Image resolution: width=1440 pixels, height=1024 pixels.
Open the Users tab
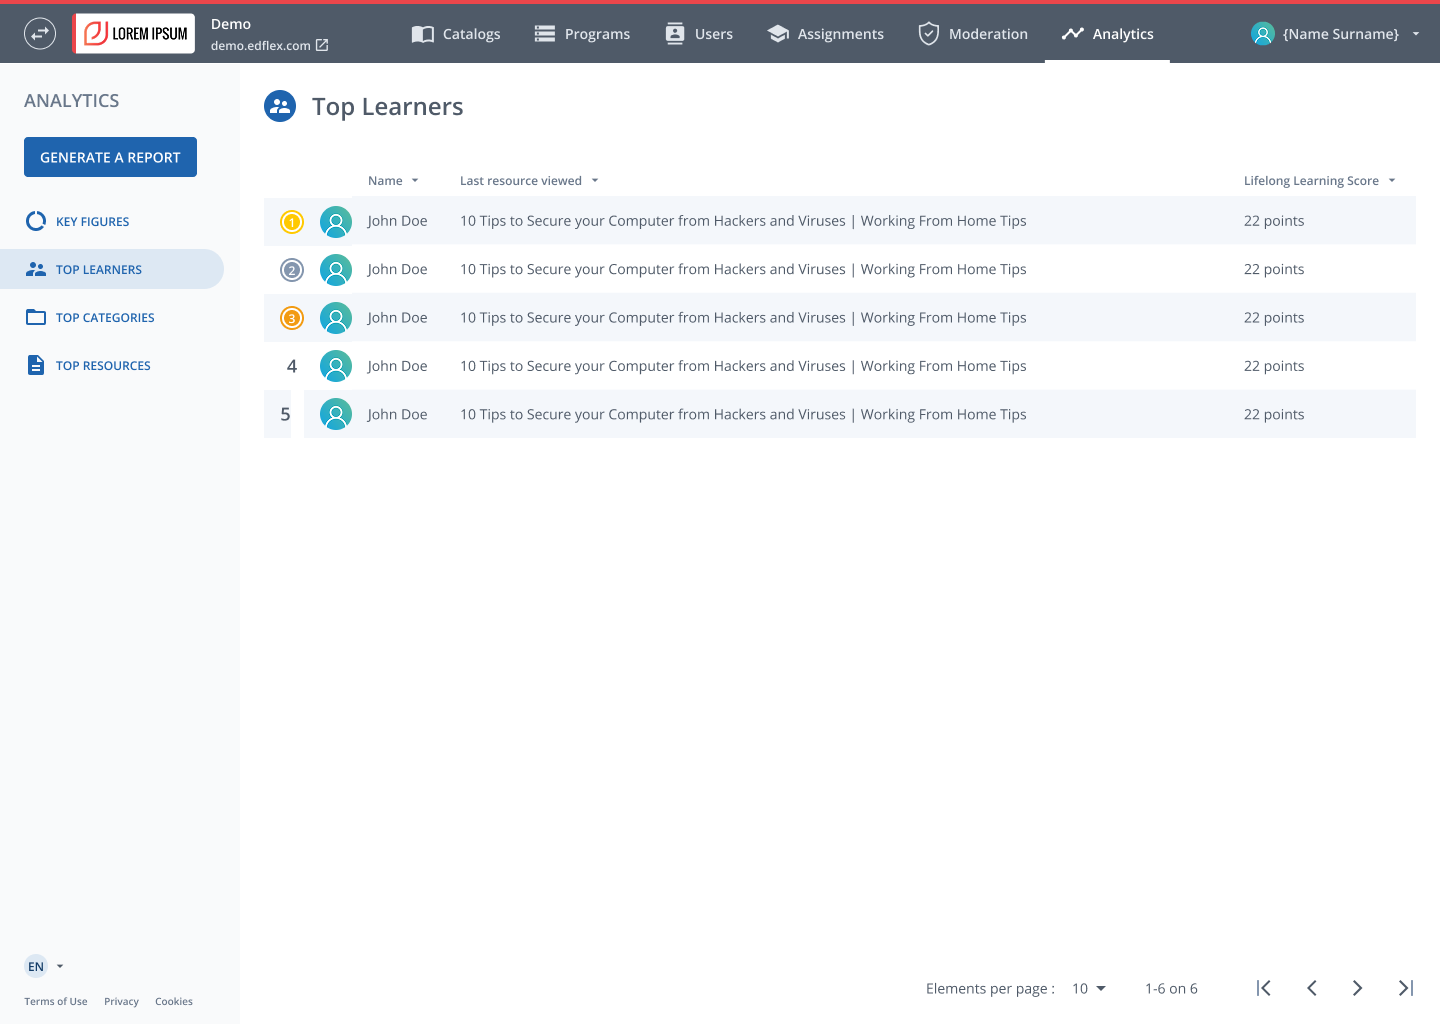click(699, 34)
